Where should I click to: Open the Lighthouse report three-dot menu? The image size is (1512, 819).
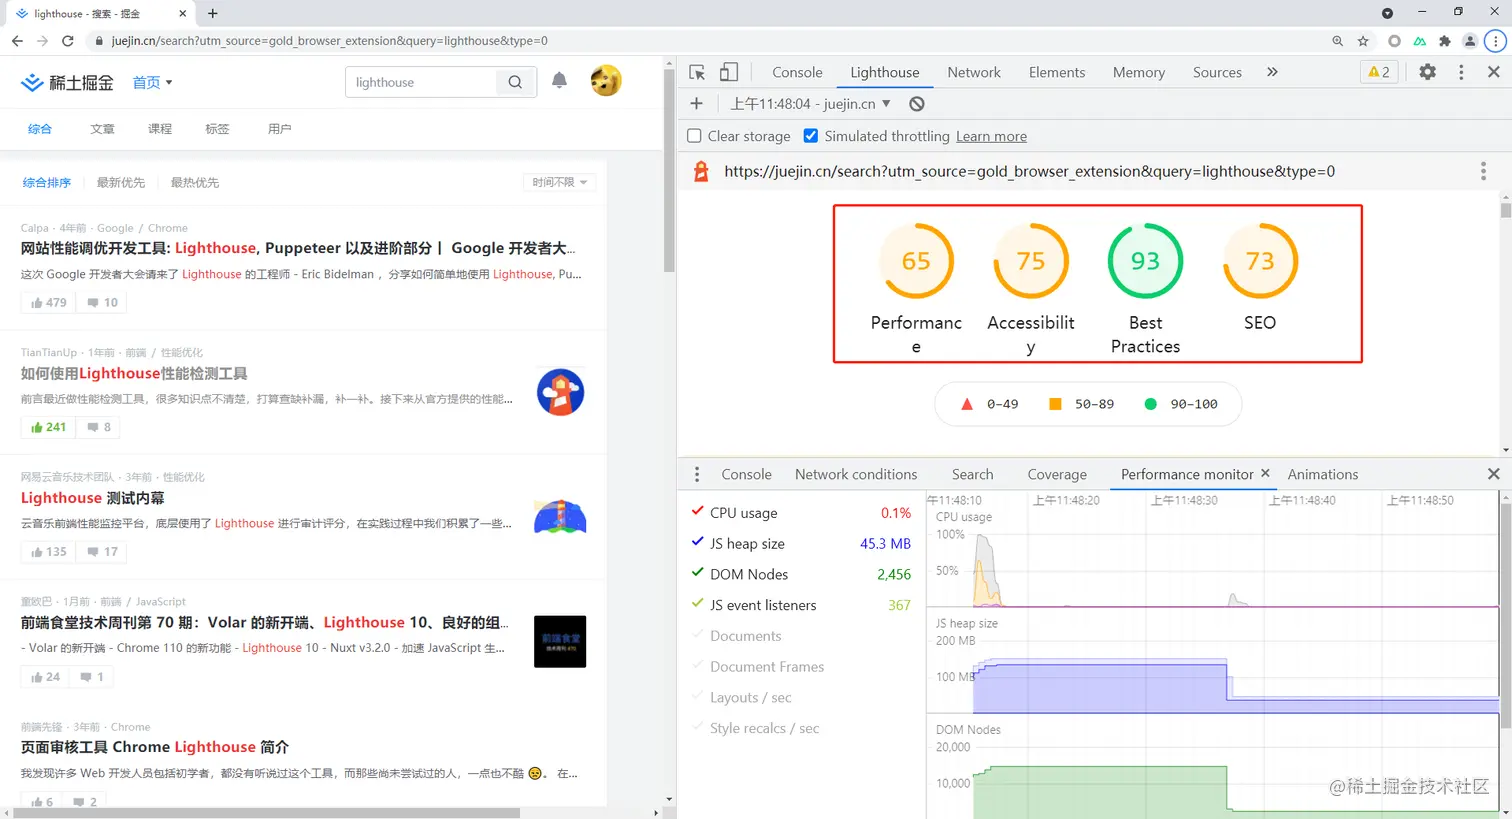click(1483, 171)
